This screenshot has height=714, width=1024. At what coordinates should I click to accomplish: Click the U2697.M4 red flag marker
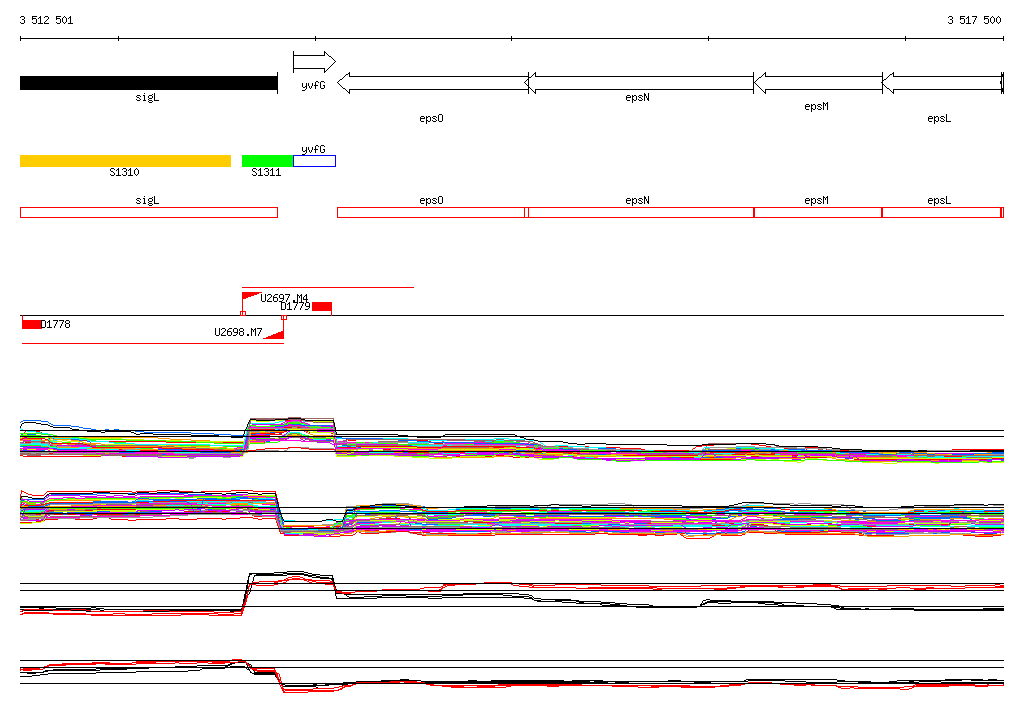pos(250,297)
